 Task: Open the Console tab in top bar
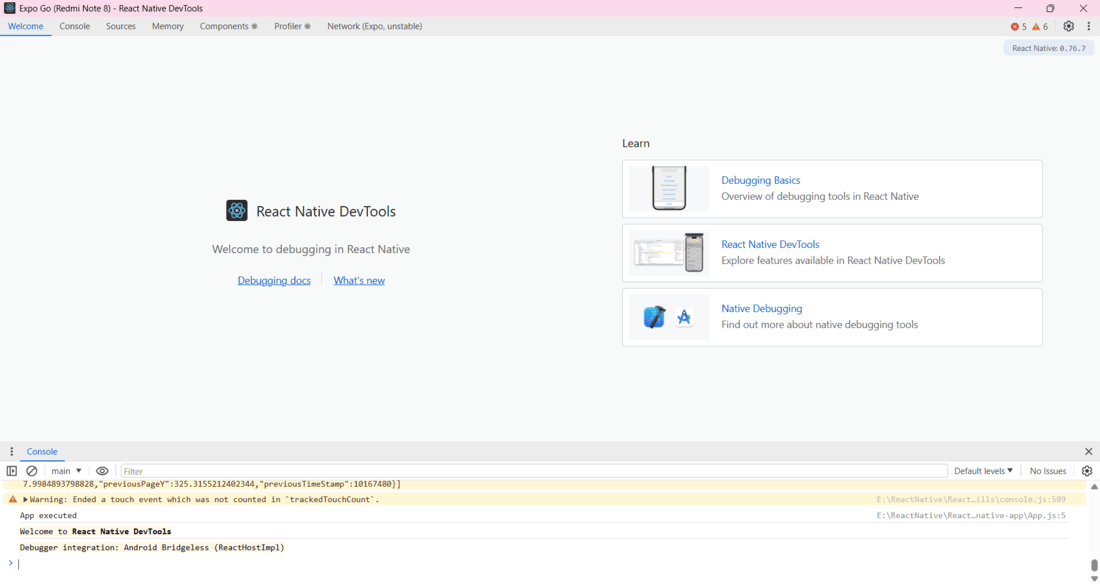click(74, 26)
